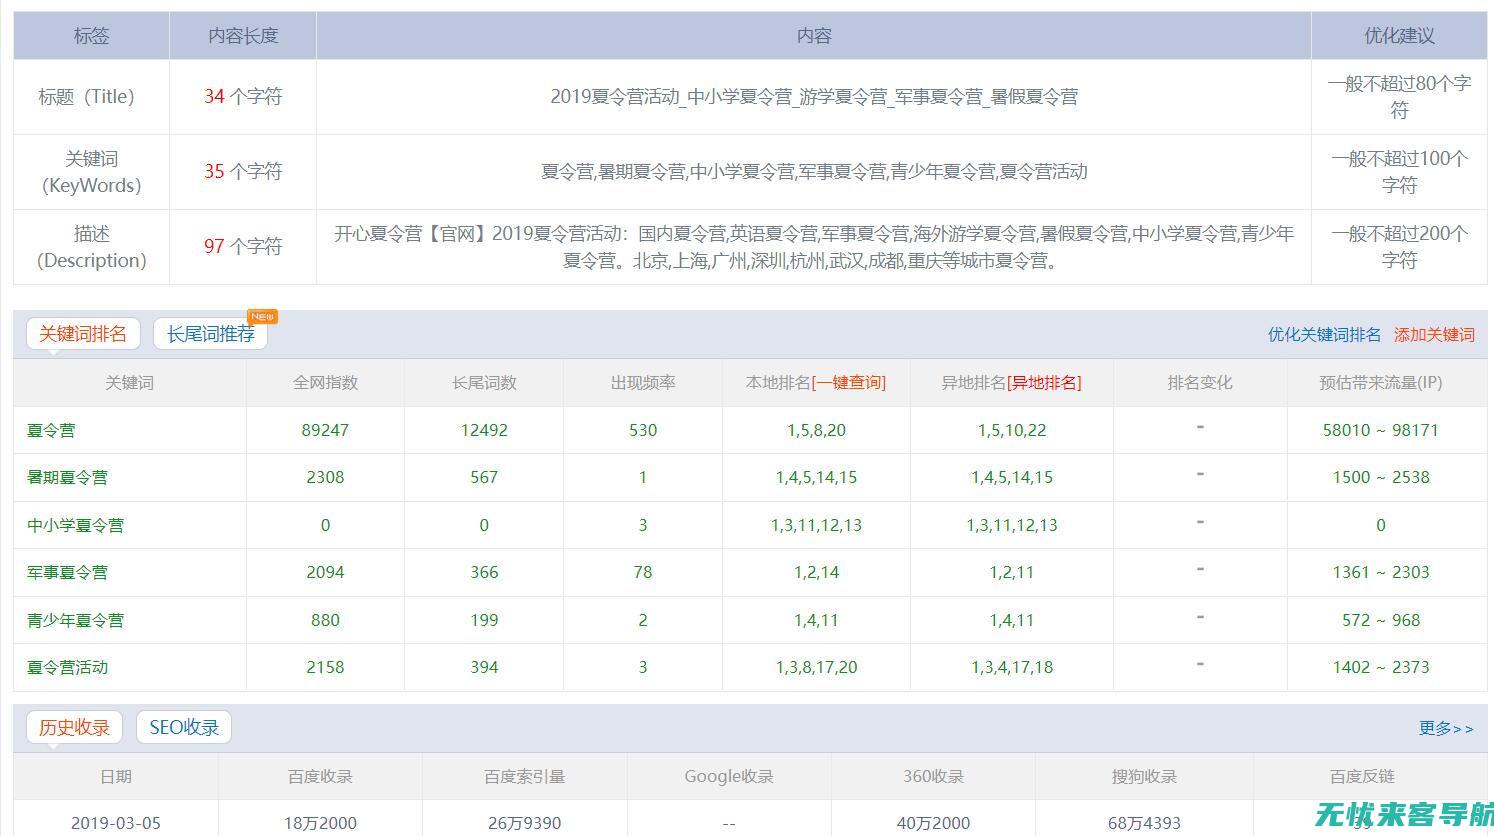Click the 优化关键词排名 link

point(1324,335)
